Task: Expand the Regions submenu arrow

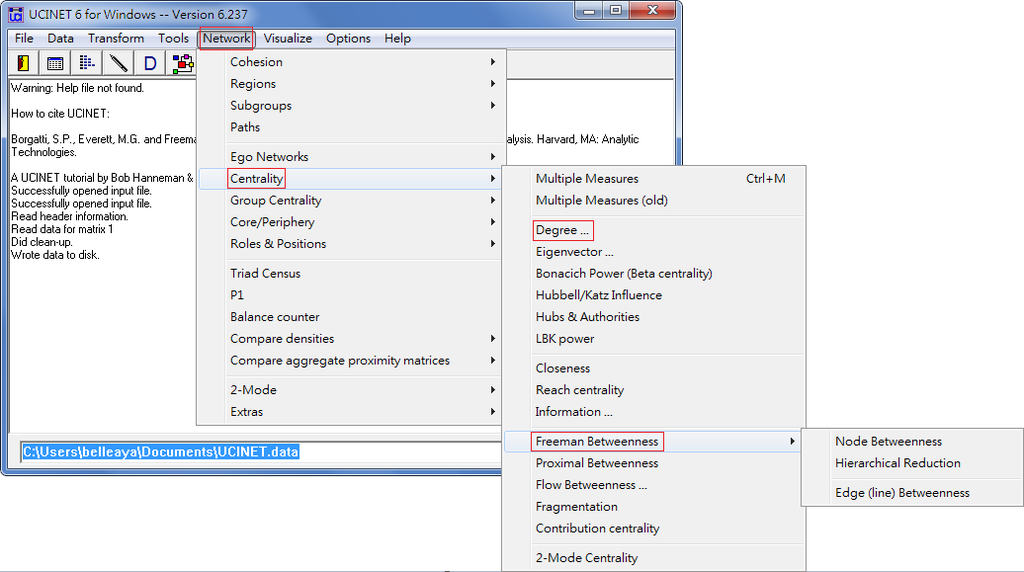Action: pos(493,84)
